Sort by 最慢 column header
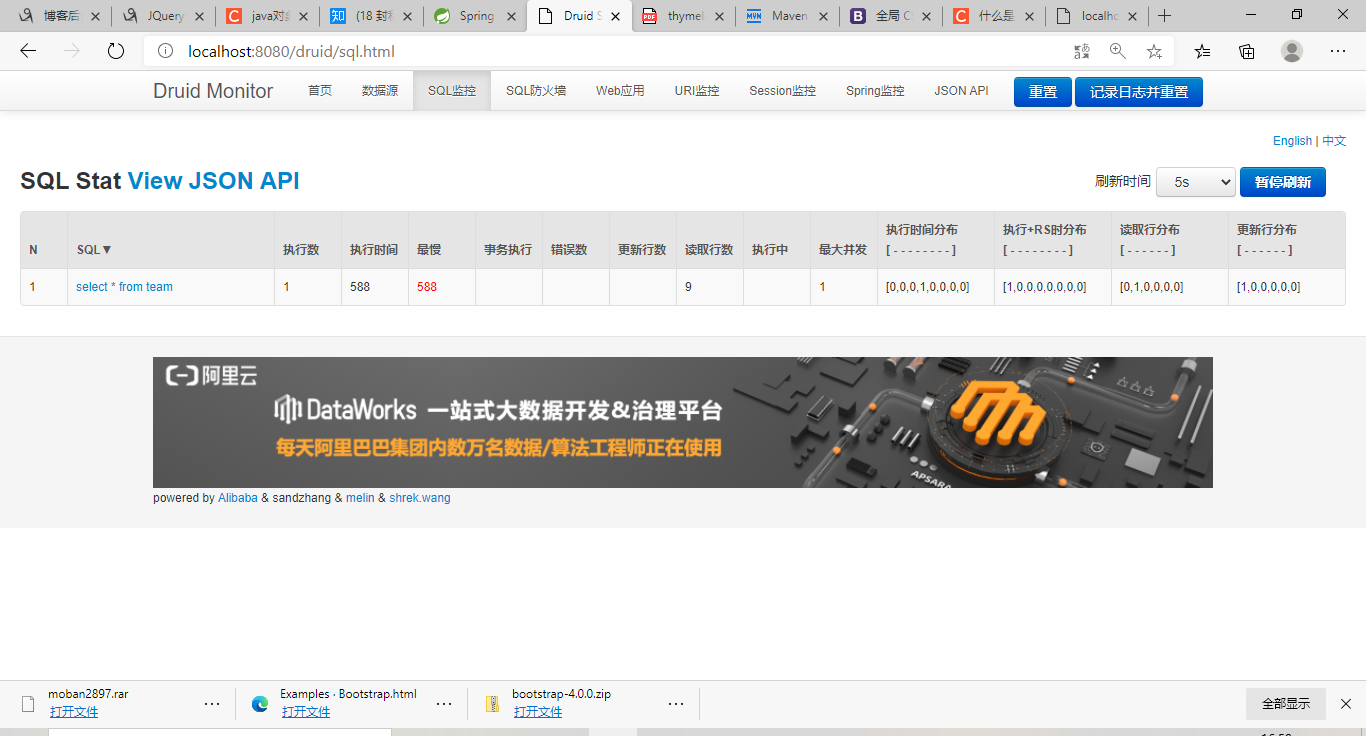The image size is (1366, 736). click(429, 250)
